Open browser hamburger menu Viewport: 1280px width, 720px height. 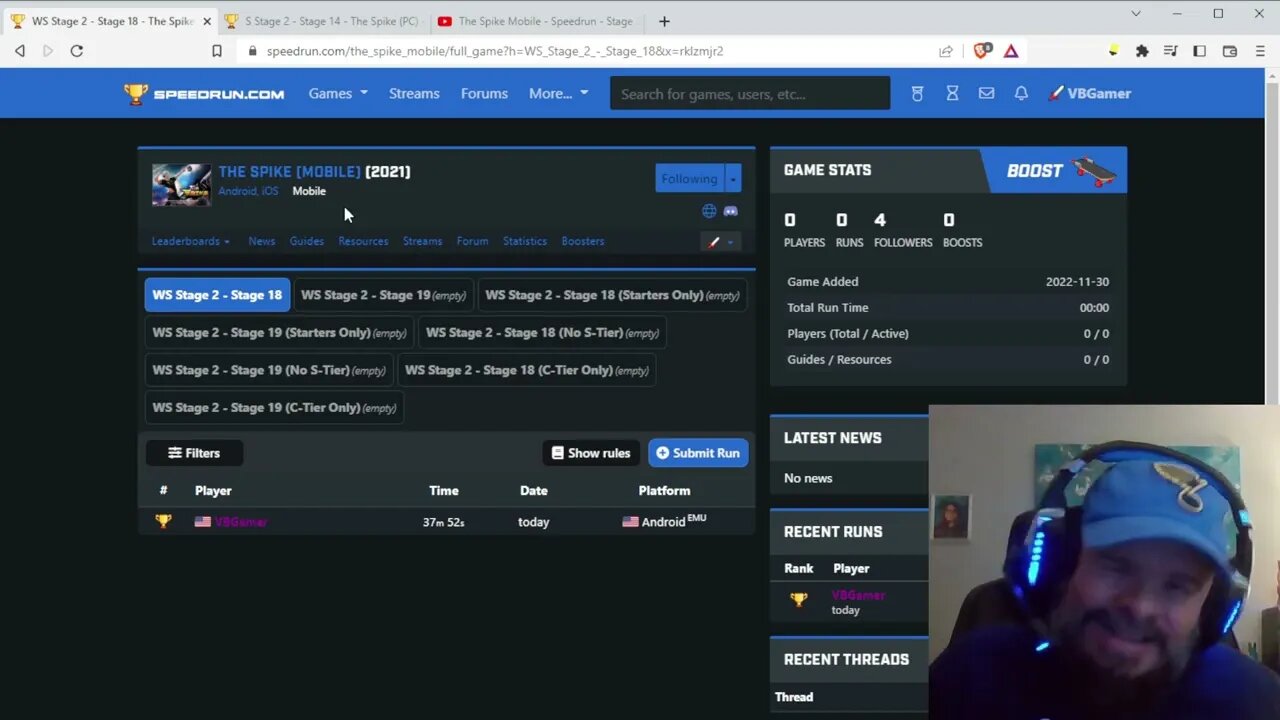[1259, 50]
